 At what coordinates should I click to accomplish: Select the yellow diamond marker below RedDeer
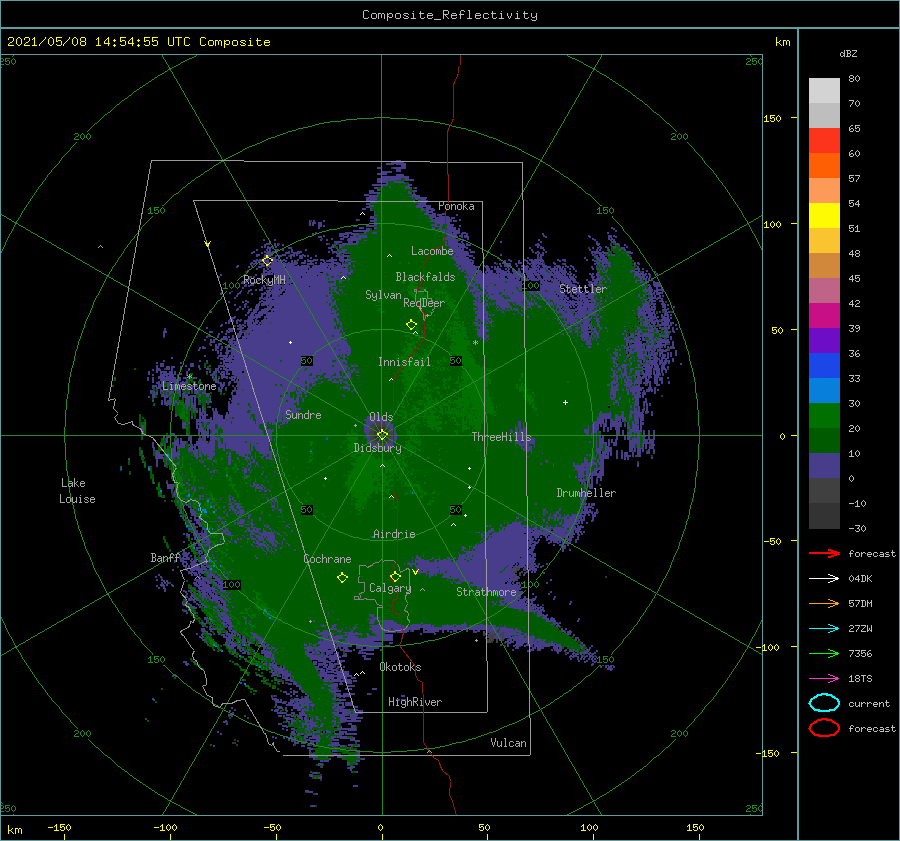tap(412, 325)
